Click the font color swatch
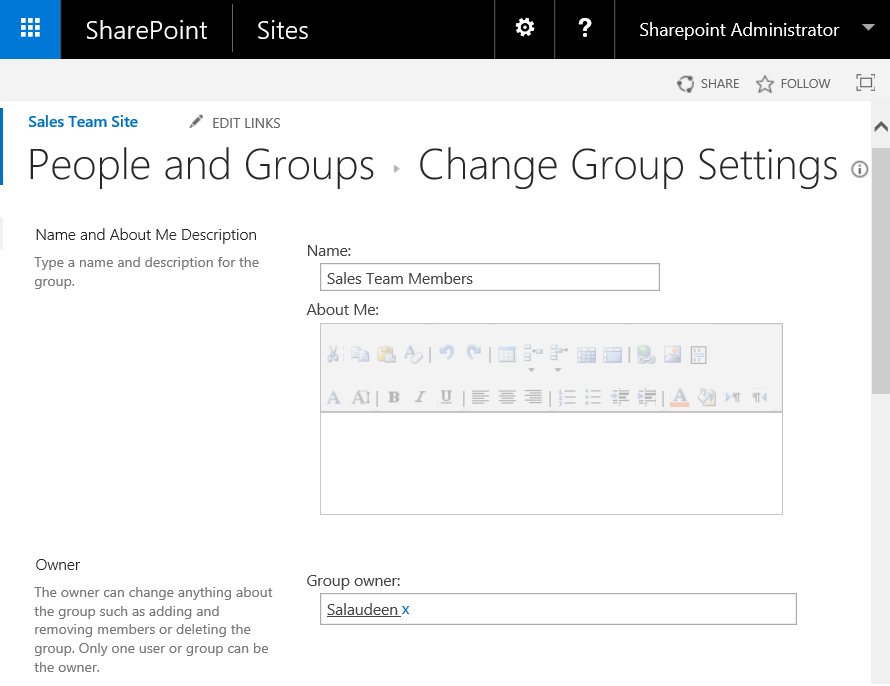Viewport: 890px width, 686px height. point(679,396)
